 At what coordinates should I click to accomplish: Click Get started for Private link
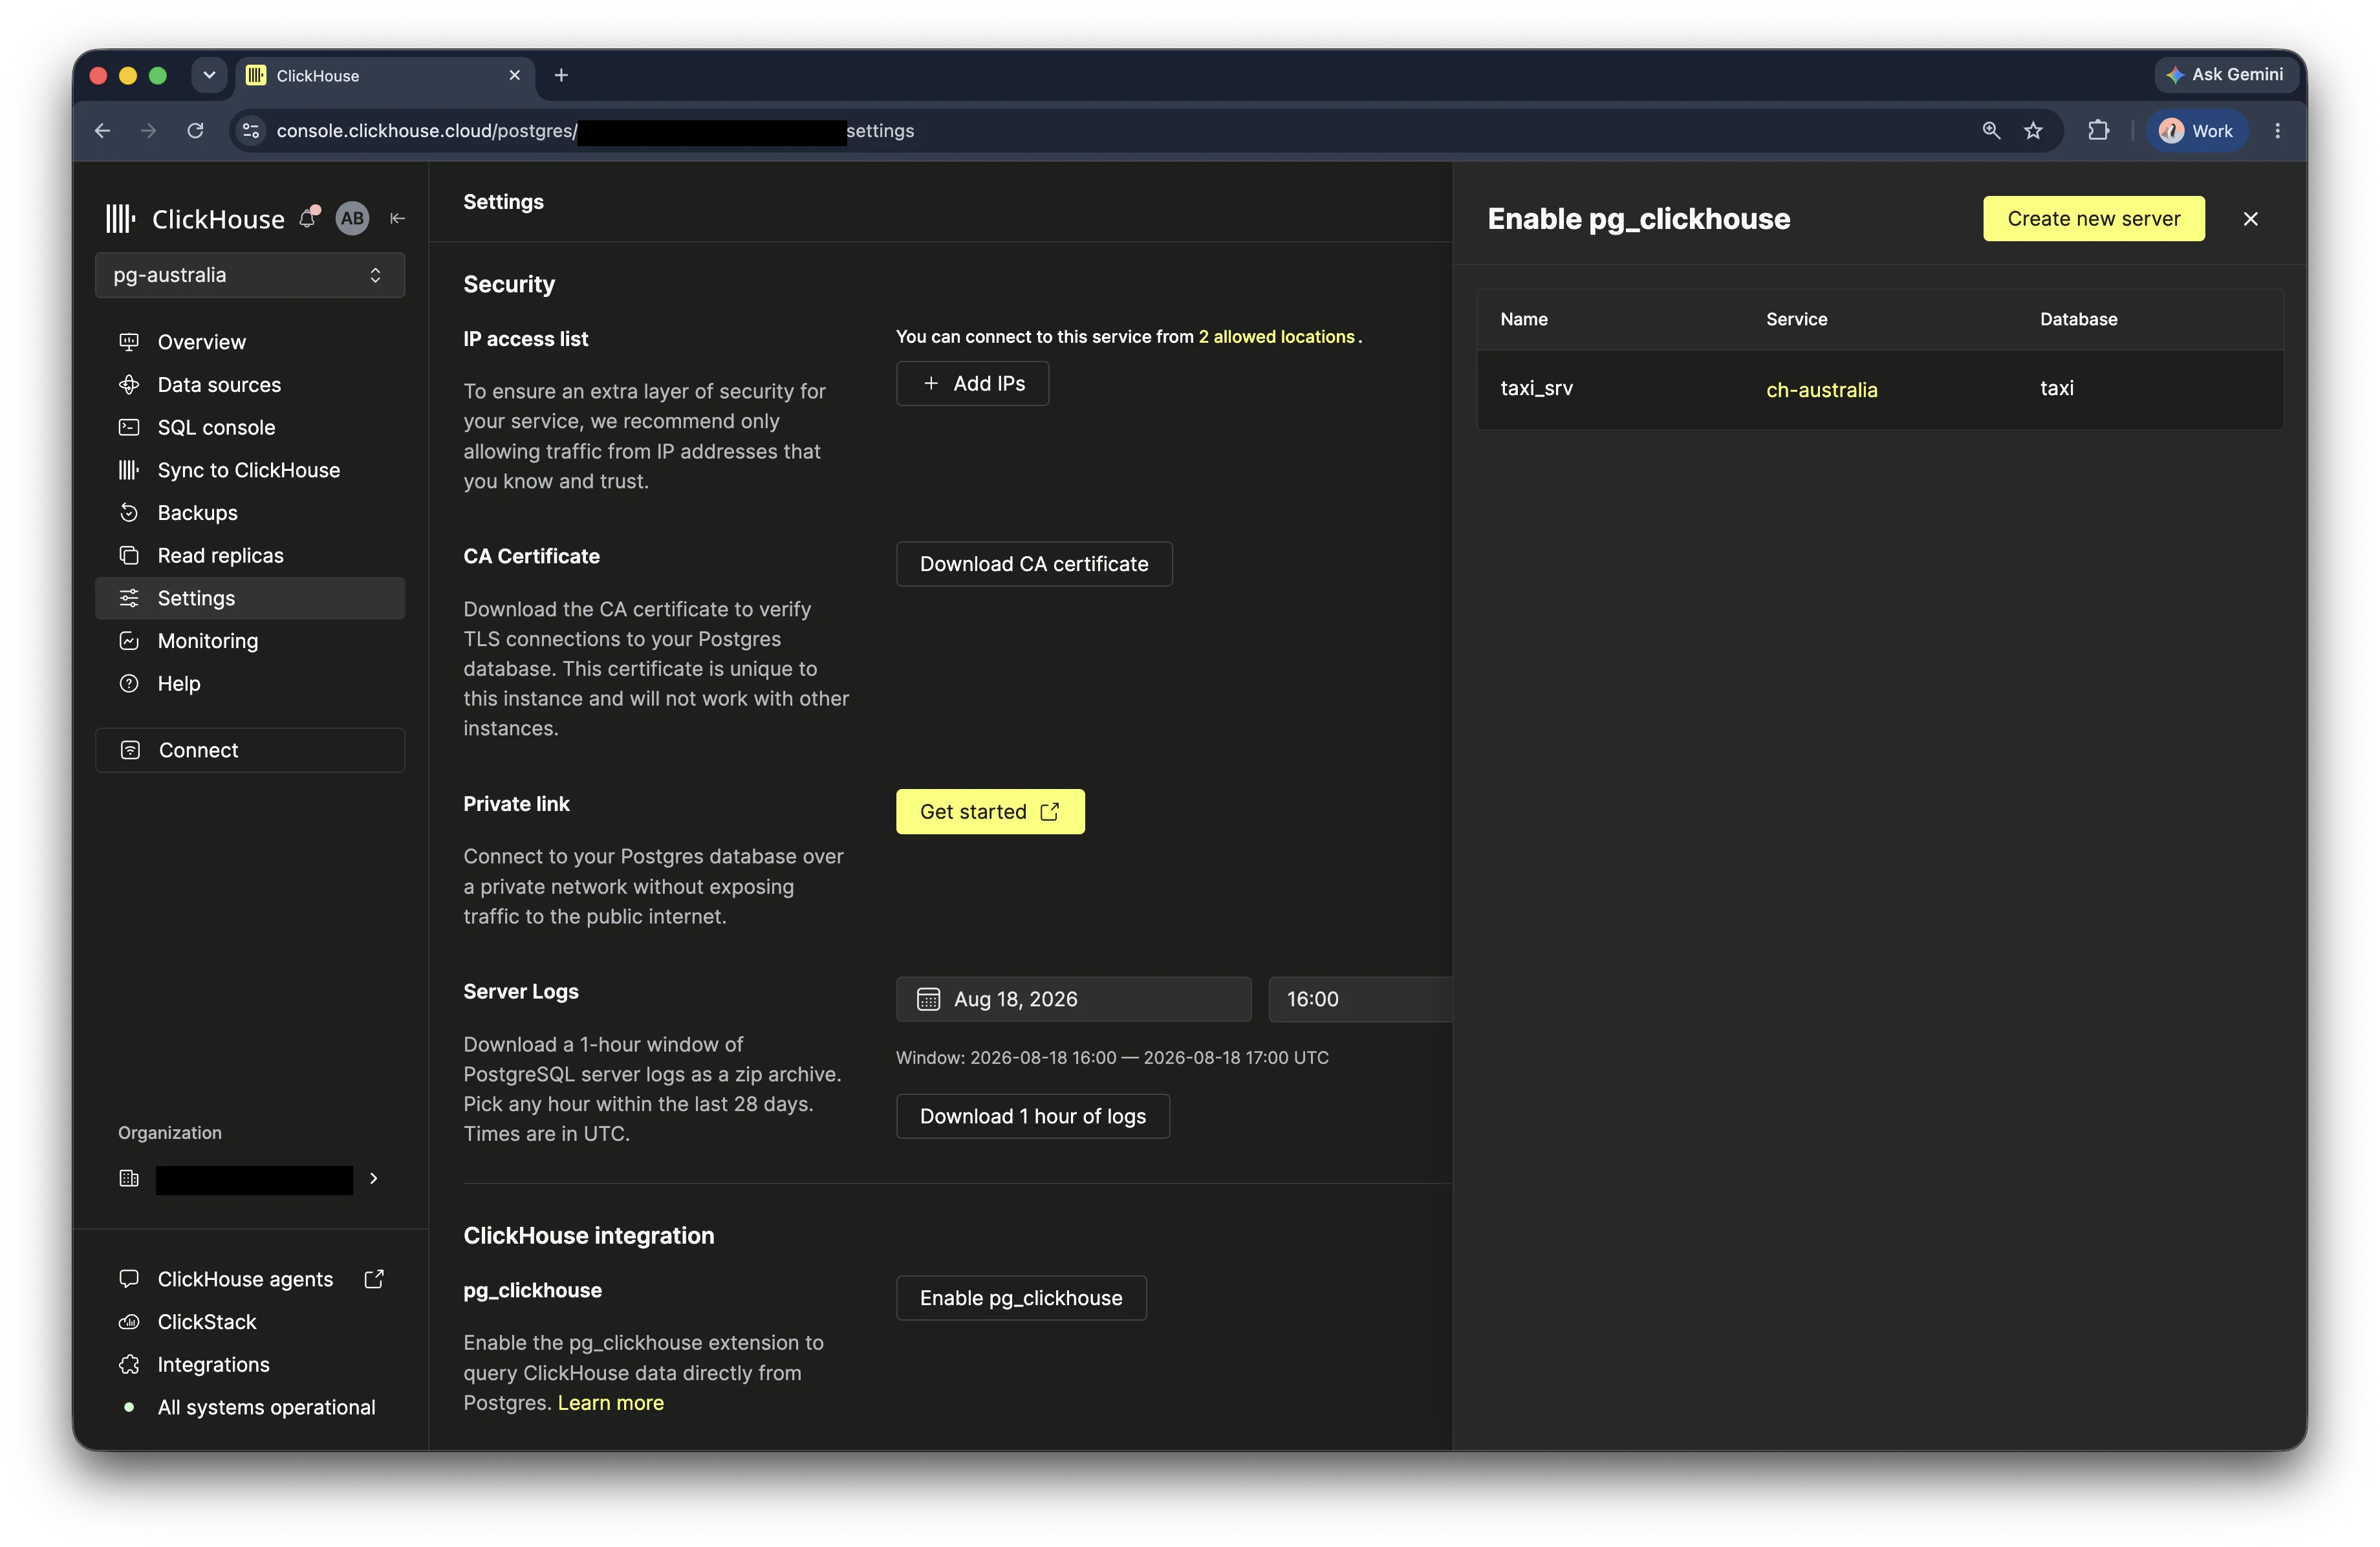pyautogui.click(x=990, y=812)
